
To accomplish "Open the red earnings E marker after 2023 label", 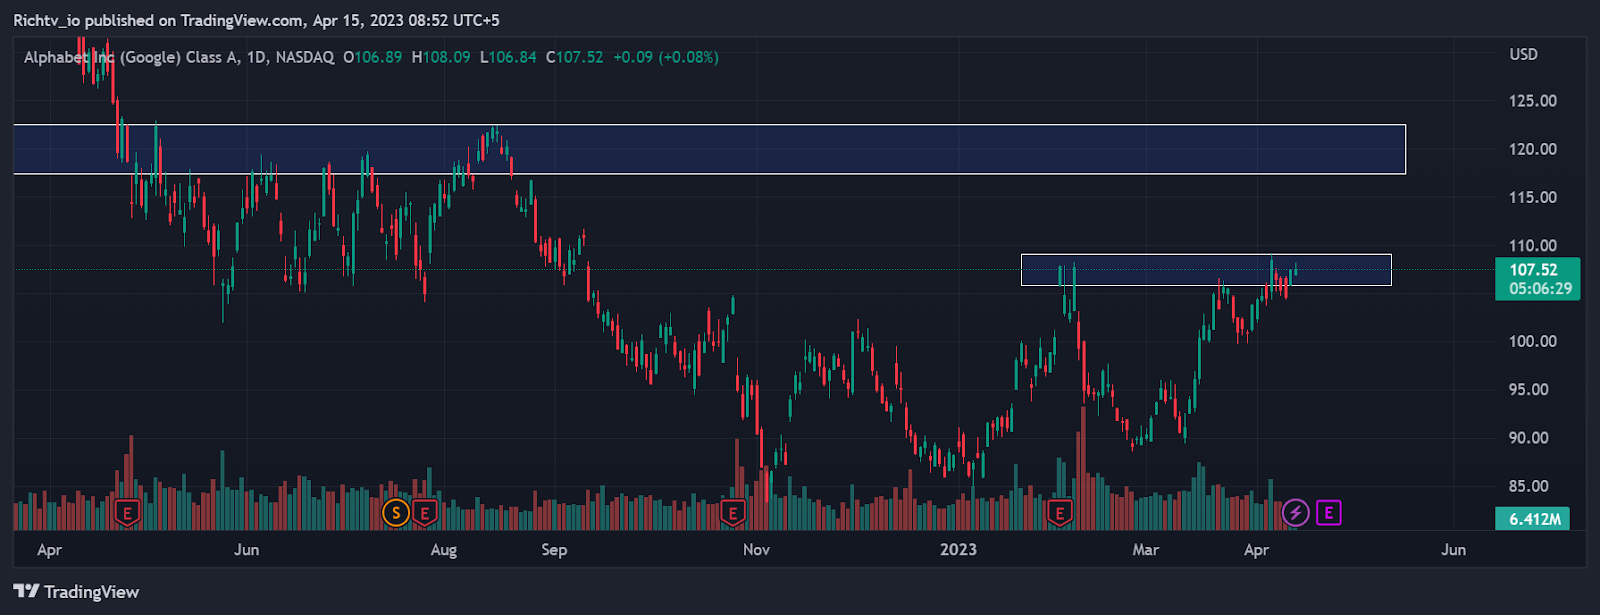I will [x=1060, y=514].
